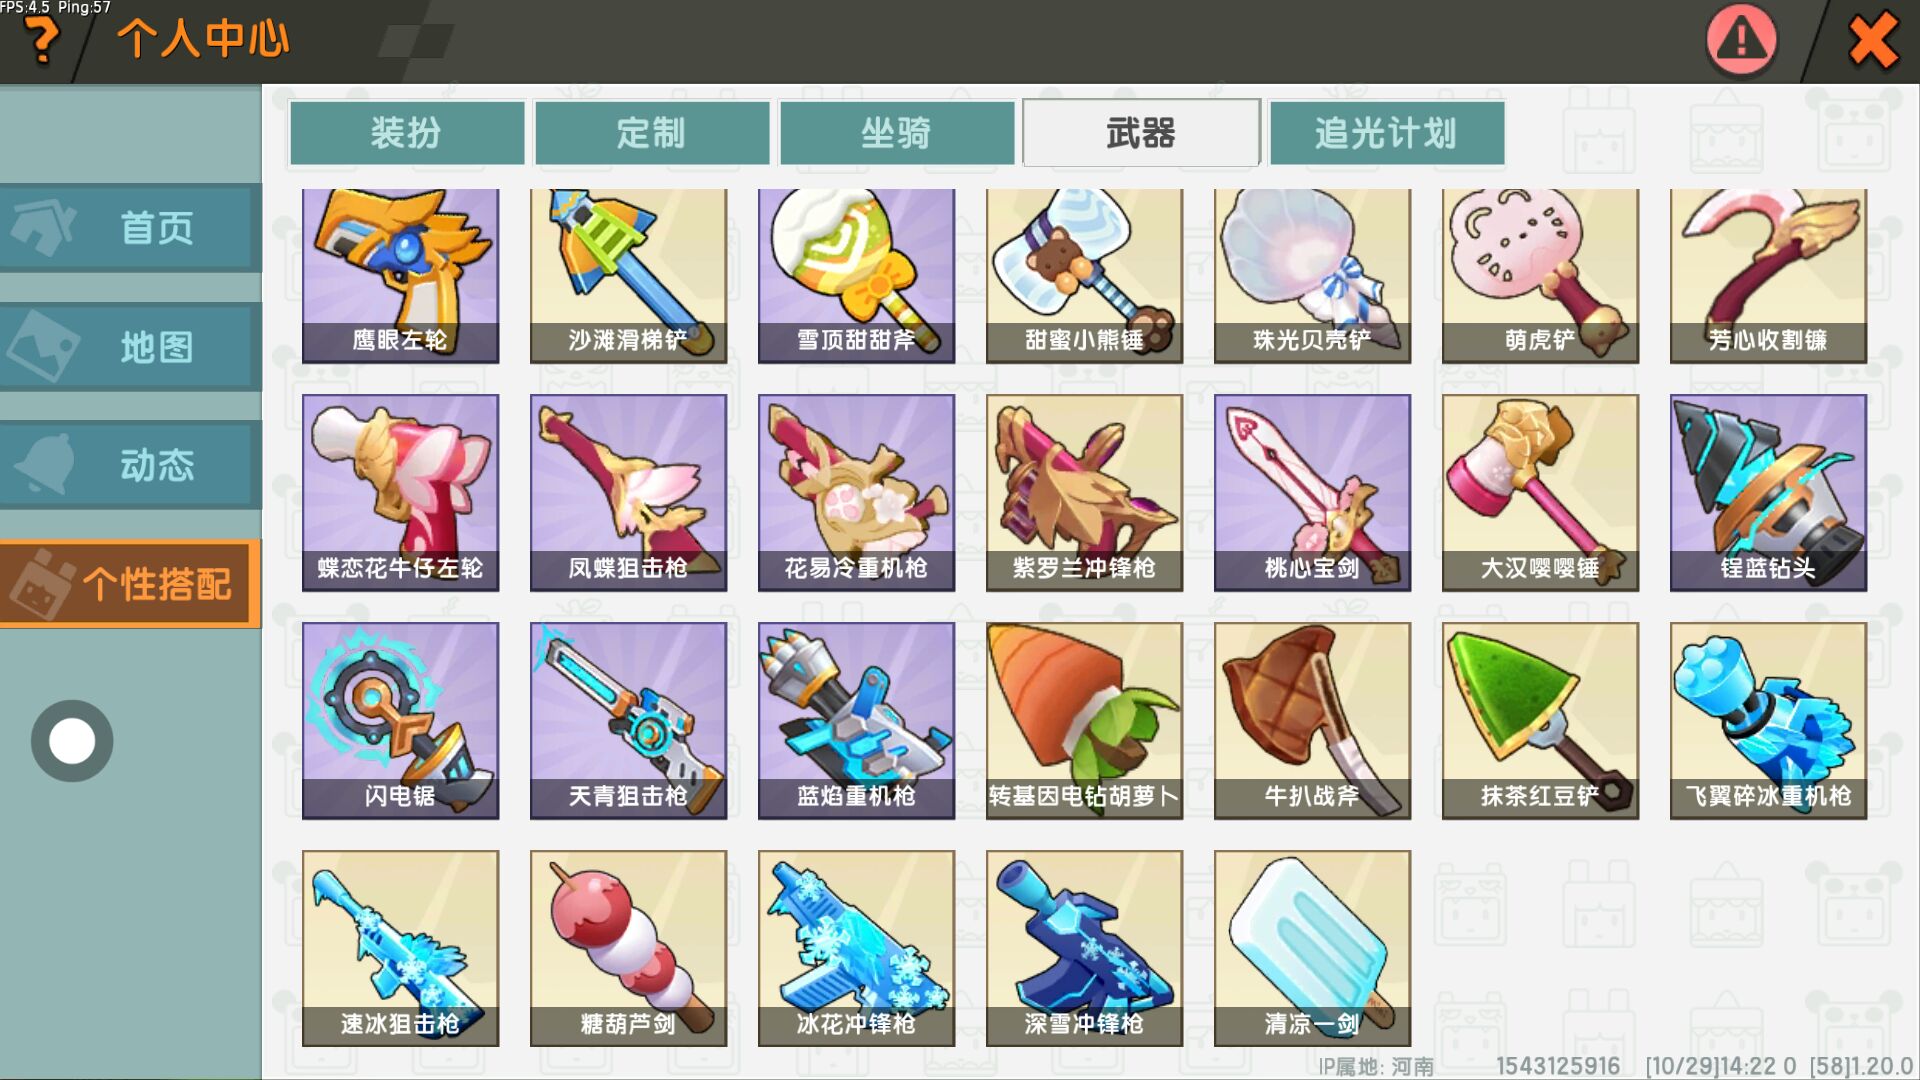The height and width of the screenshot is (1080, 1920).
Task: Open the question mark help icon
Action: point(41,42)
